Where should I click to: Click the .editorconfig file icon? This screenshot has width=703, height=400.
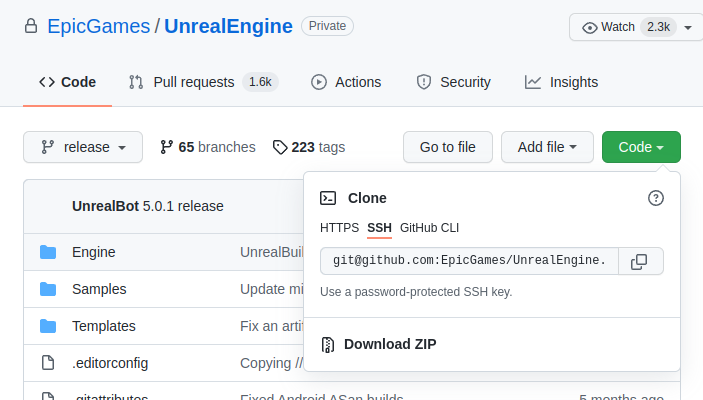pyautogui.click(x=48, y=362)
